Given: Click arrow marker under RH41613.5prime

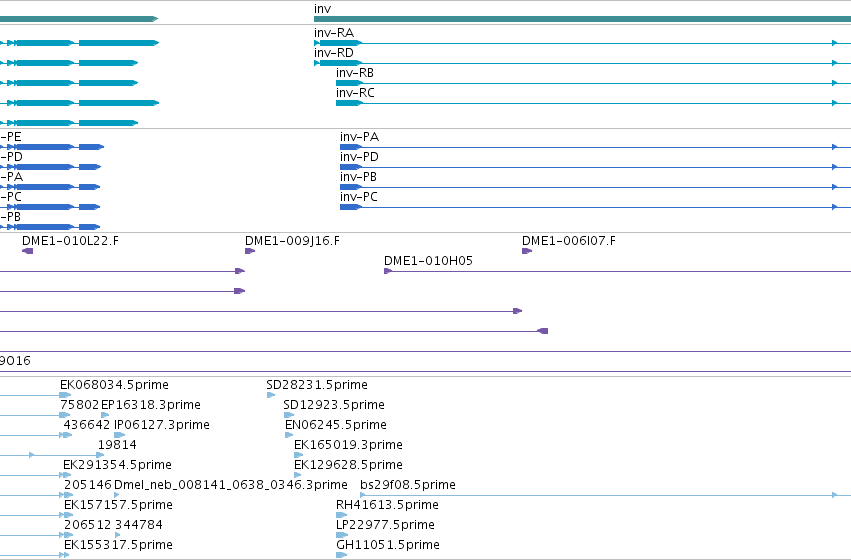Looking at the screenshot, I should tap(341, 515).
